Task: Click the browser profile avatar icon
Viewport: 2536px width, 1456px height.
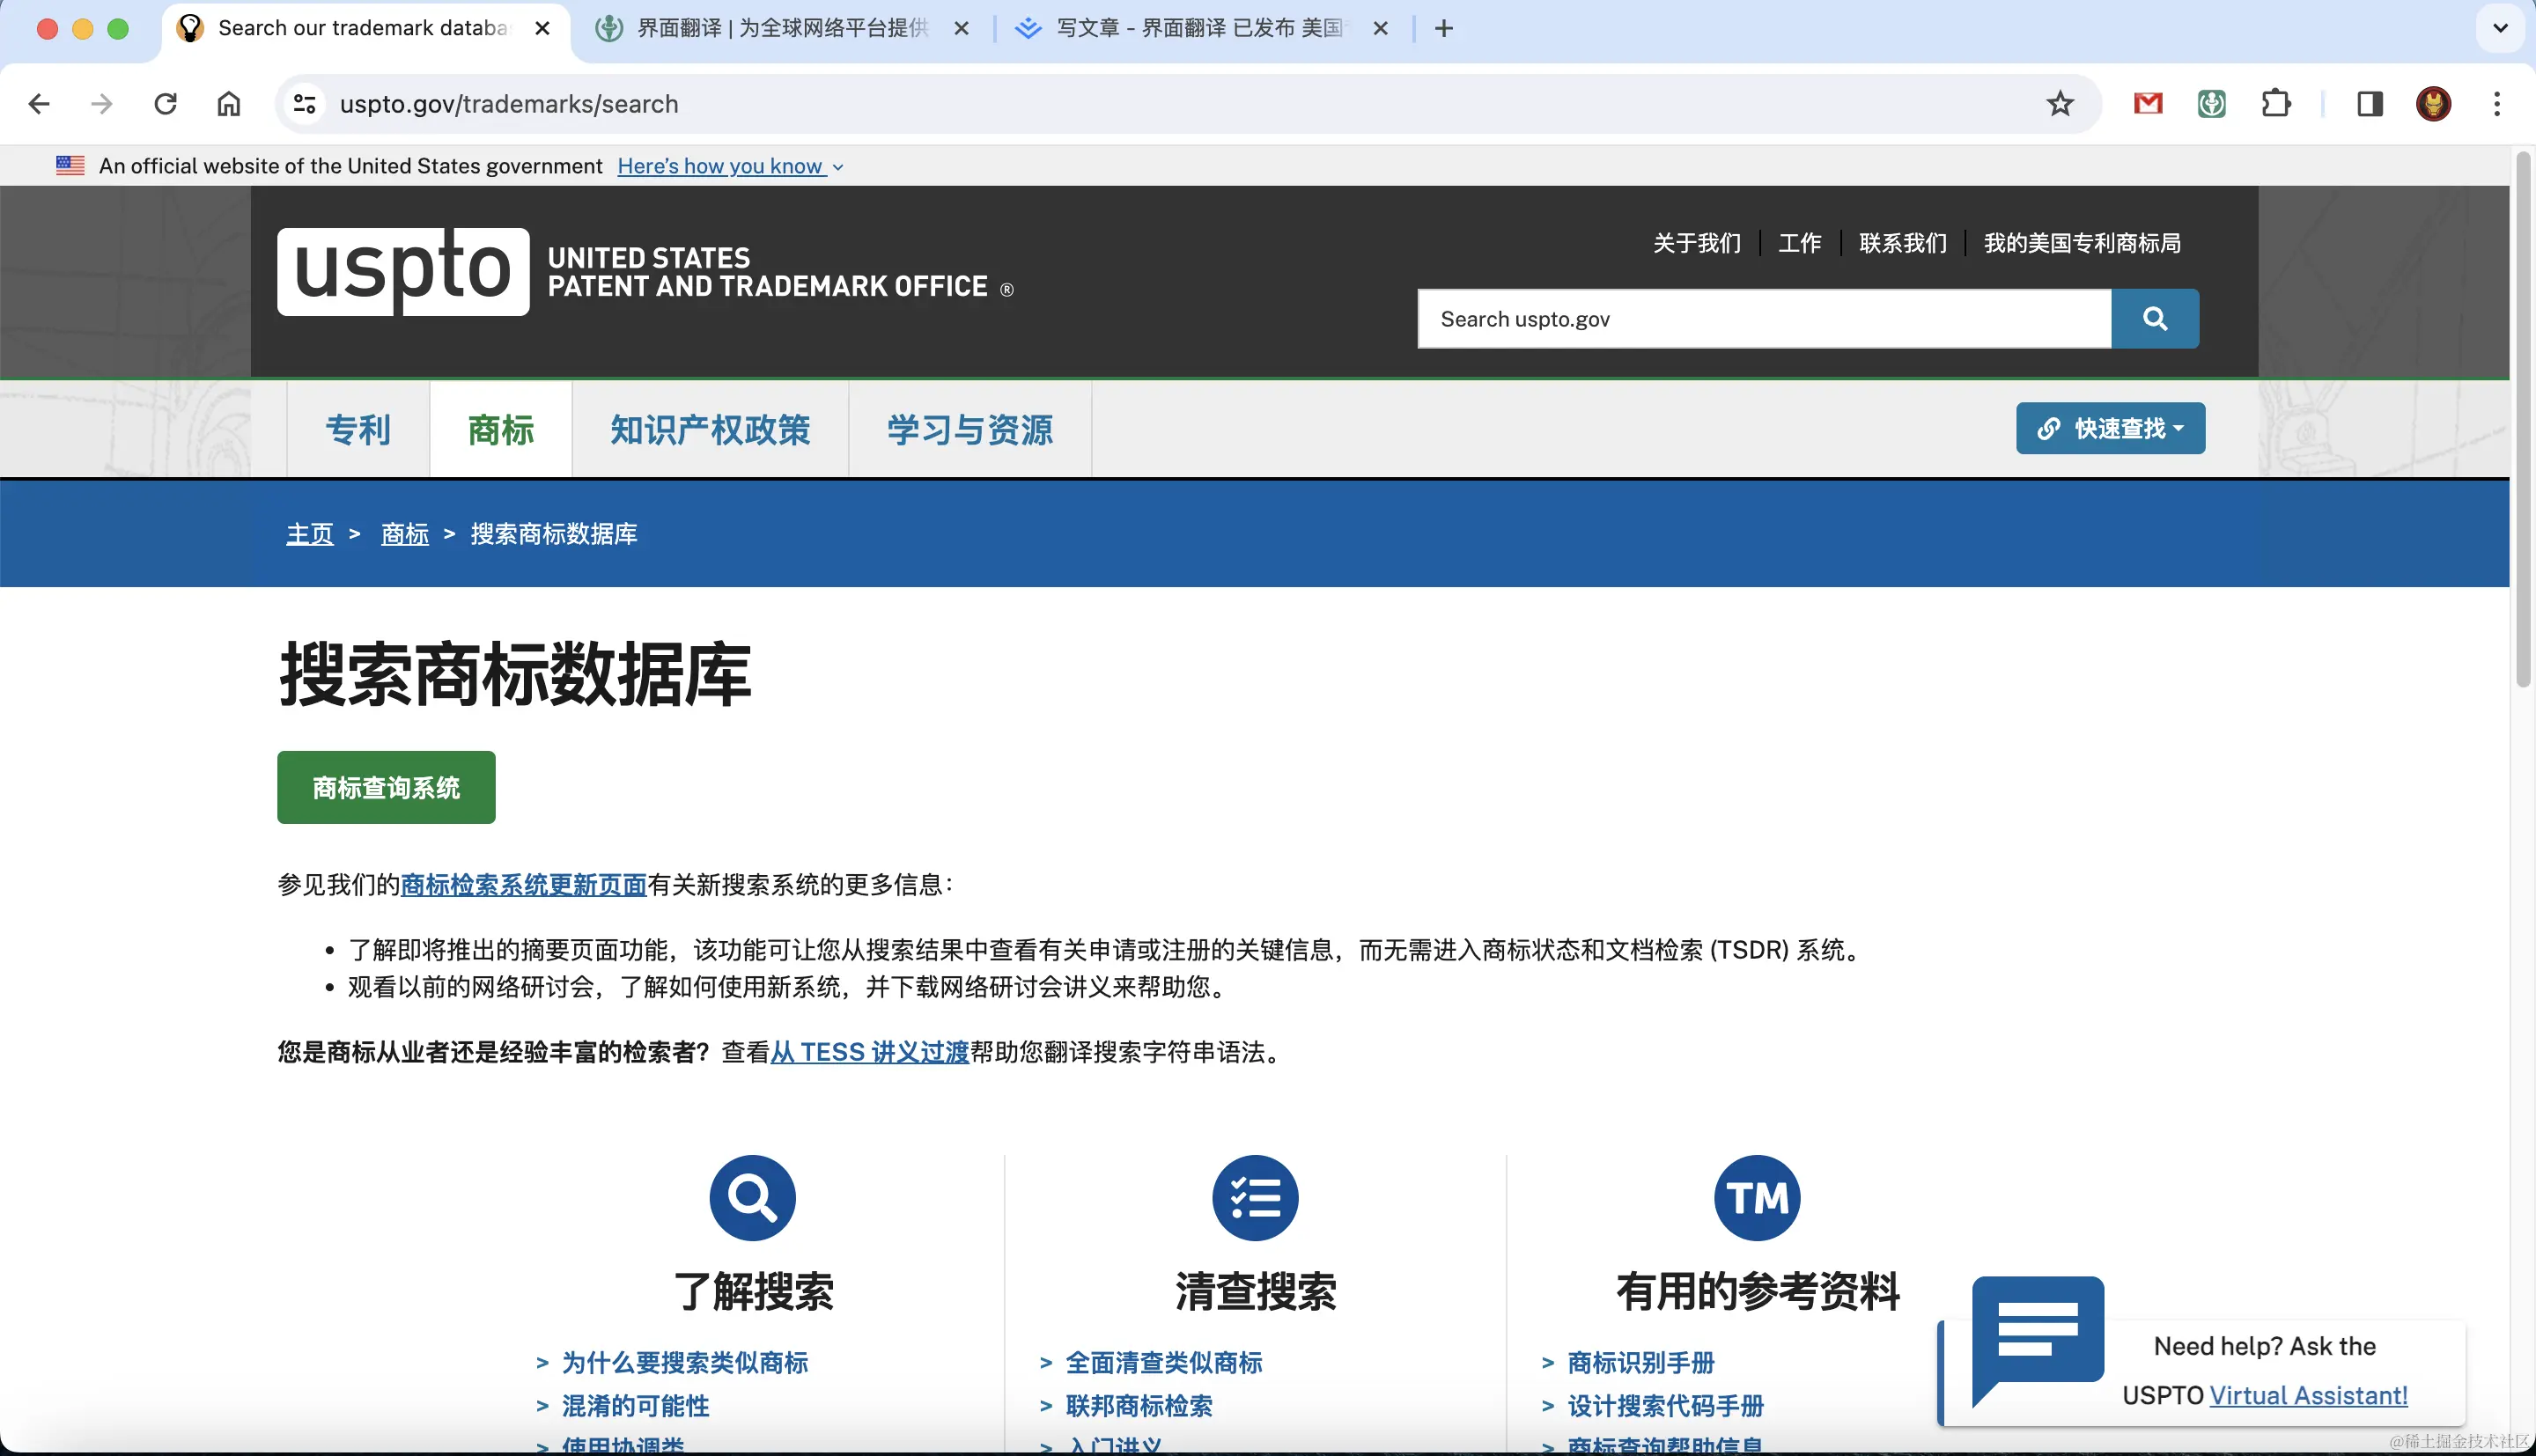Action: tap(2433, 103)
